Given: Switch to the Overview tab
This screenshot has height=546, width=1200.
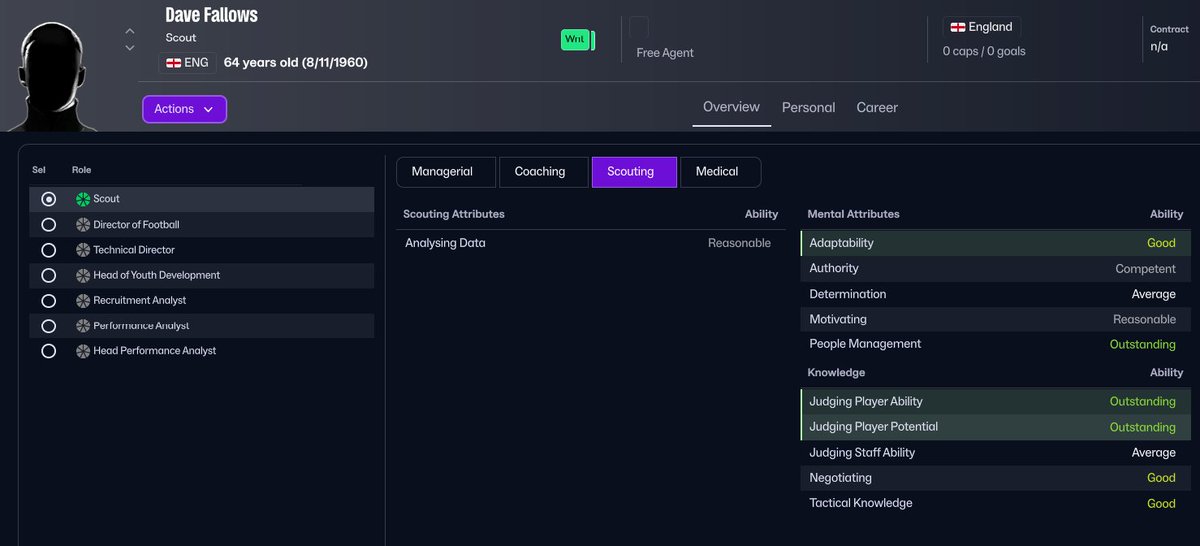Looking at the screenshot, I should [731, 107].
